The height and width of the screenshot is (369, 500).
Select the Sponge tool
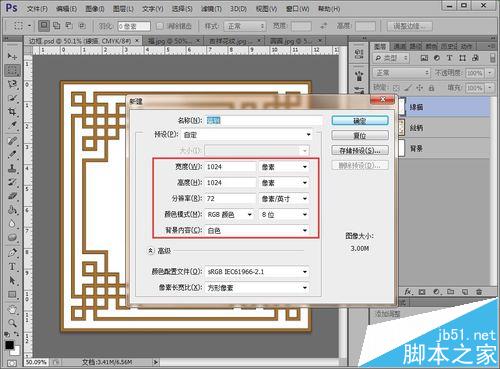(x=12, y=238)
